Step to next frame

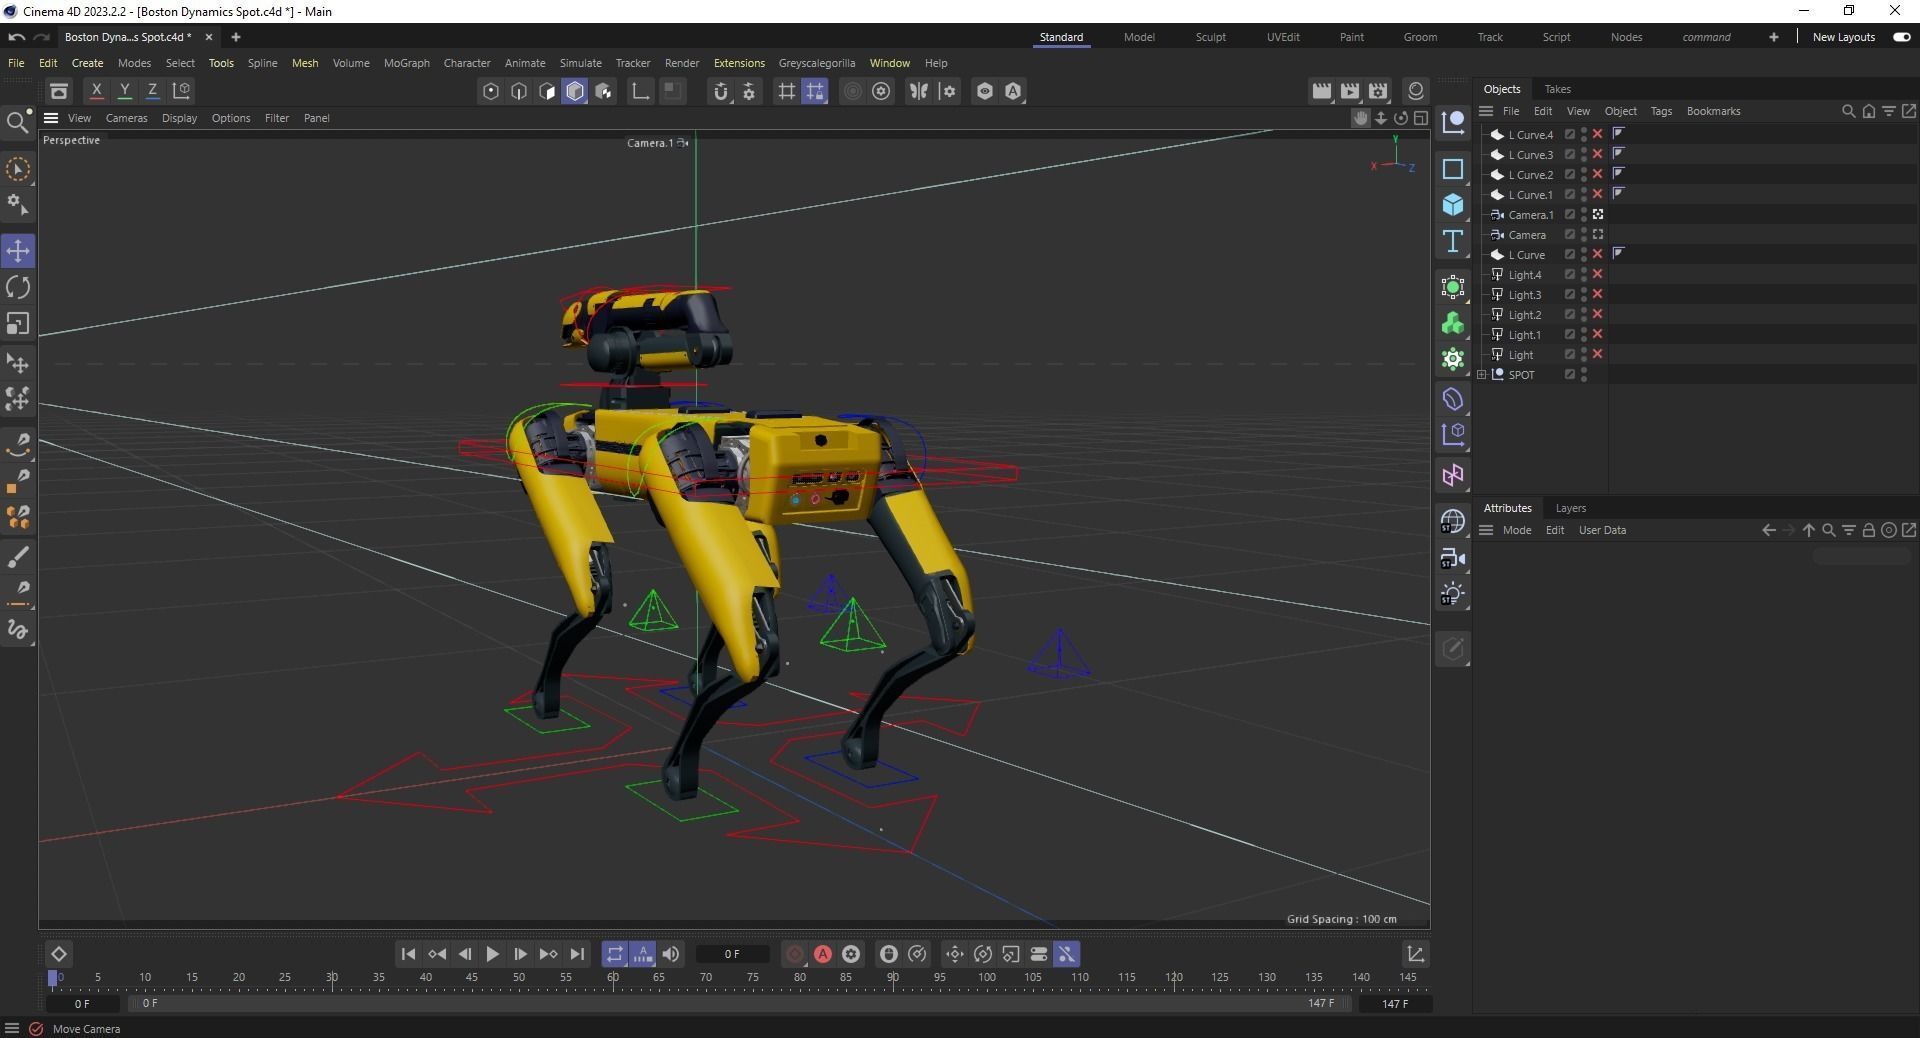point(520,954)
